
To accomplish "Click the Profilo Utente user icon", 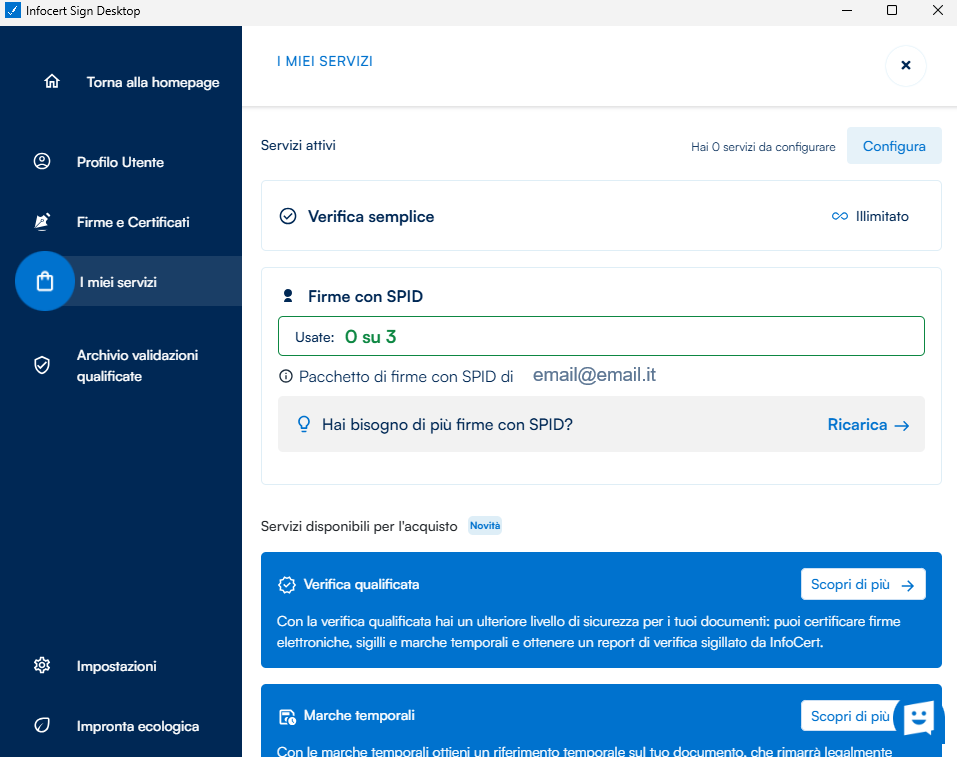I will pyautogui.click(x=42, y=161).
